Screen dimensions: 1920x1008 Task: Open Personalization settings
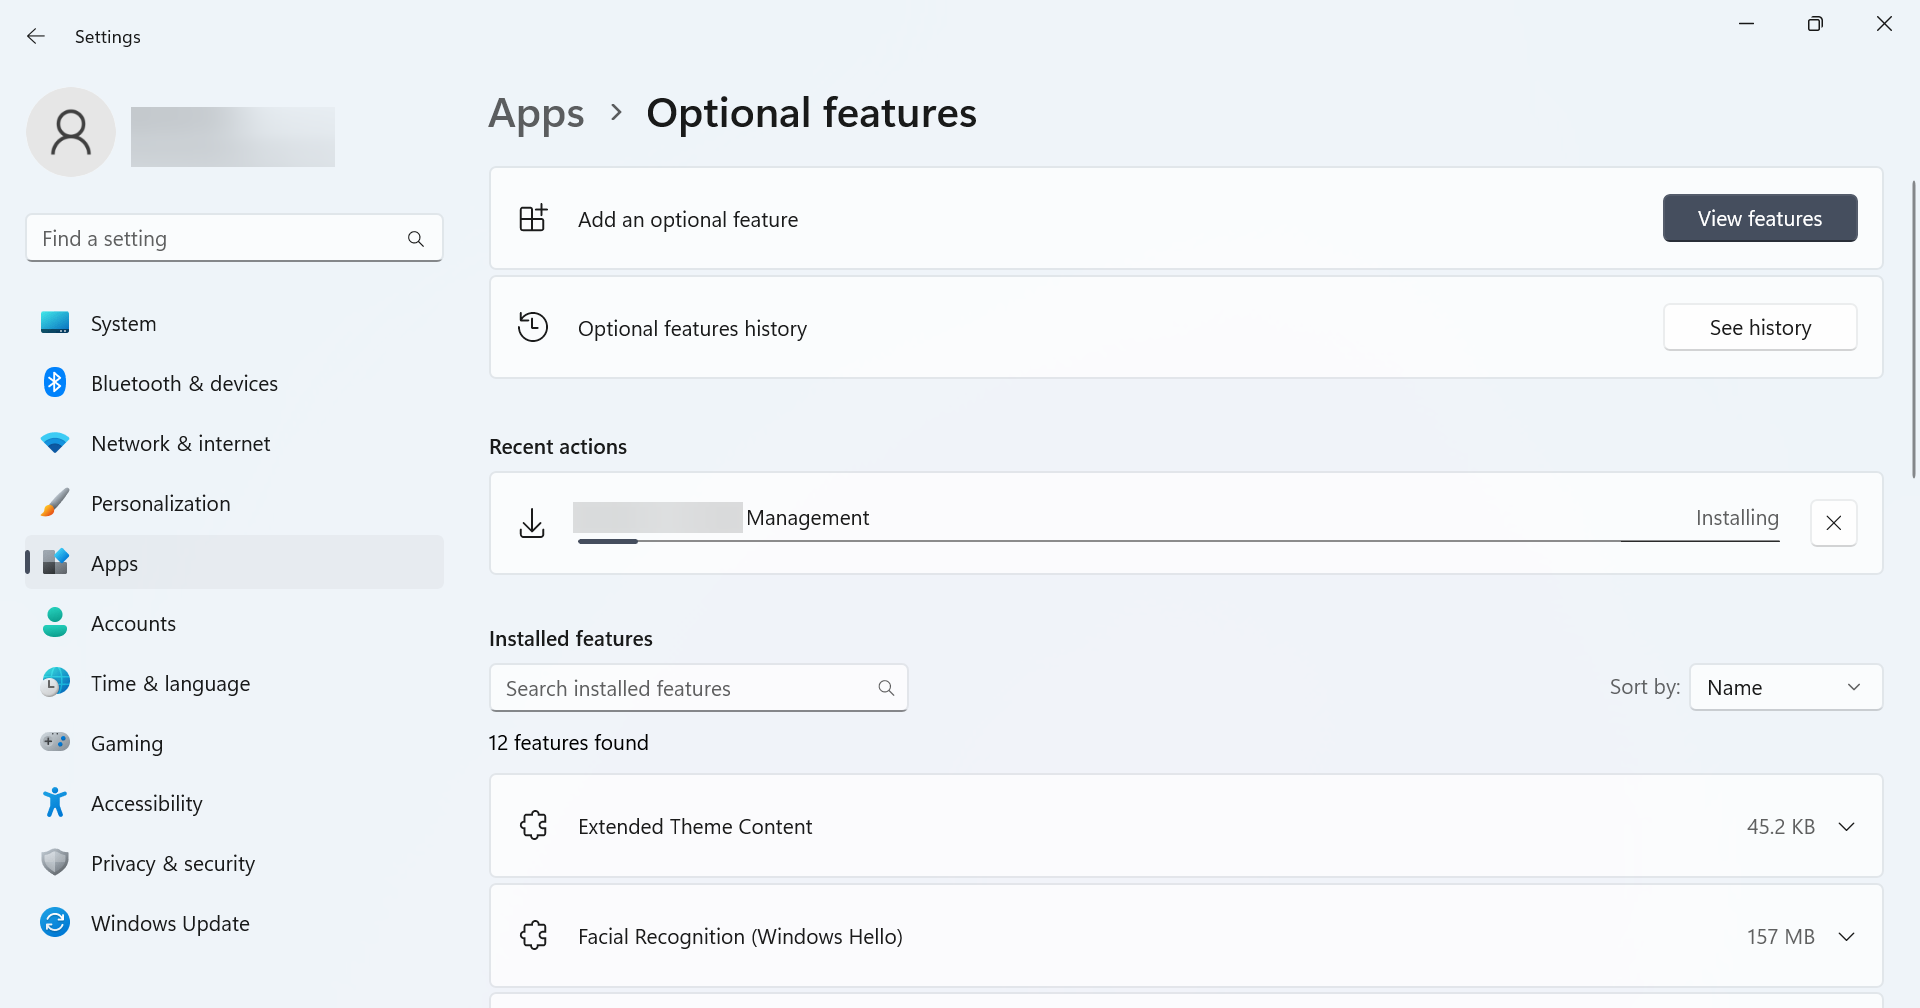pos(160,504)
